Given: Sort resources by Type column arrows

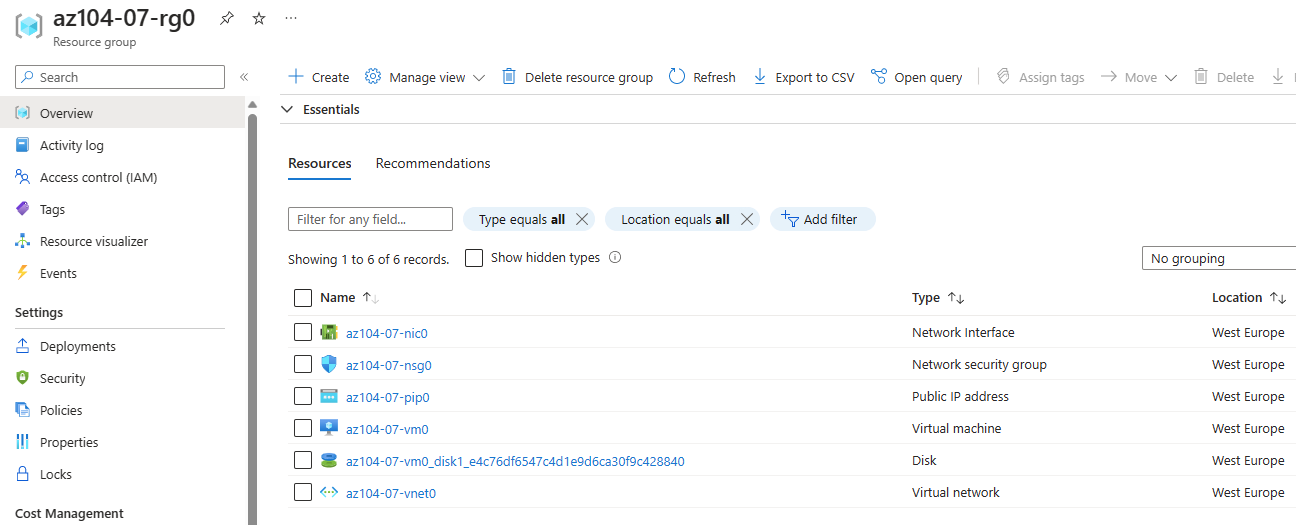Looking at the screenshot, I should pos(956,298).
